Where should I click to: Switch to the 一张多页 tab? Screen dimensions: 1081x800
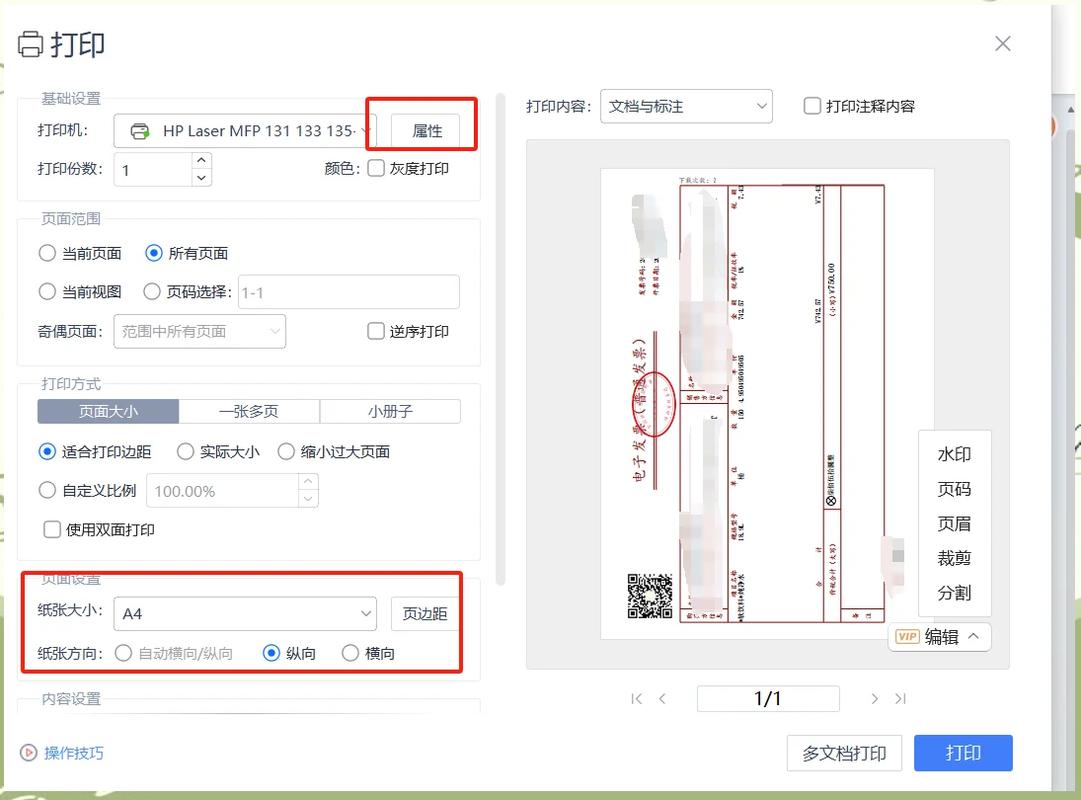[x=249, y=411]
